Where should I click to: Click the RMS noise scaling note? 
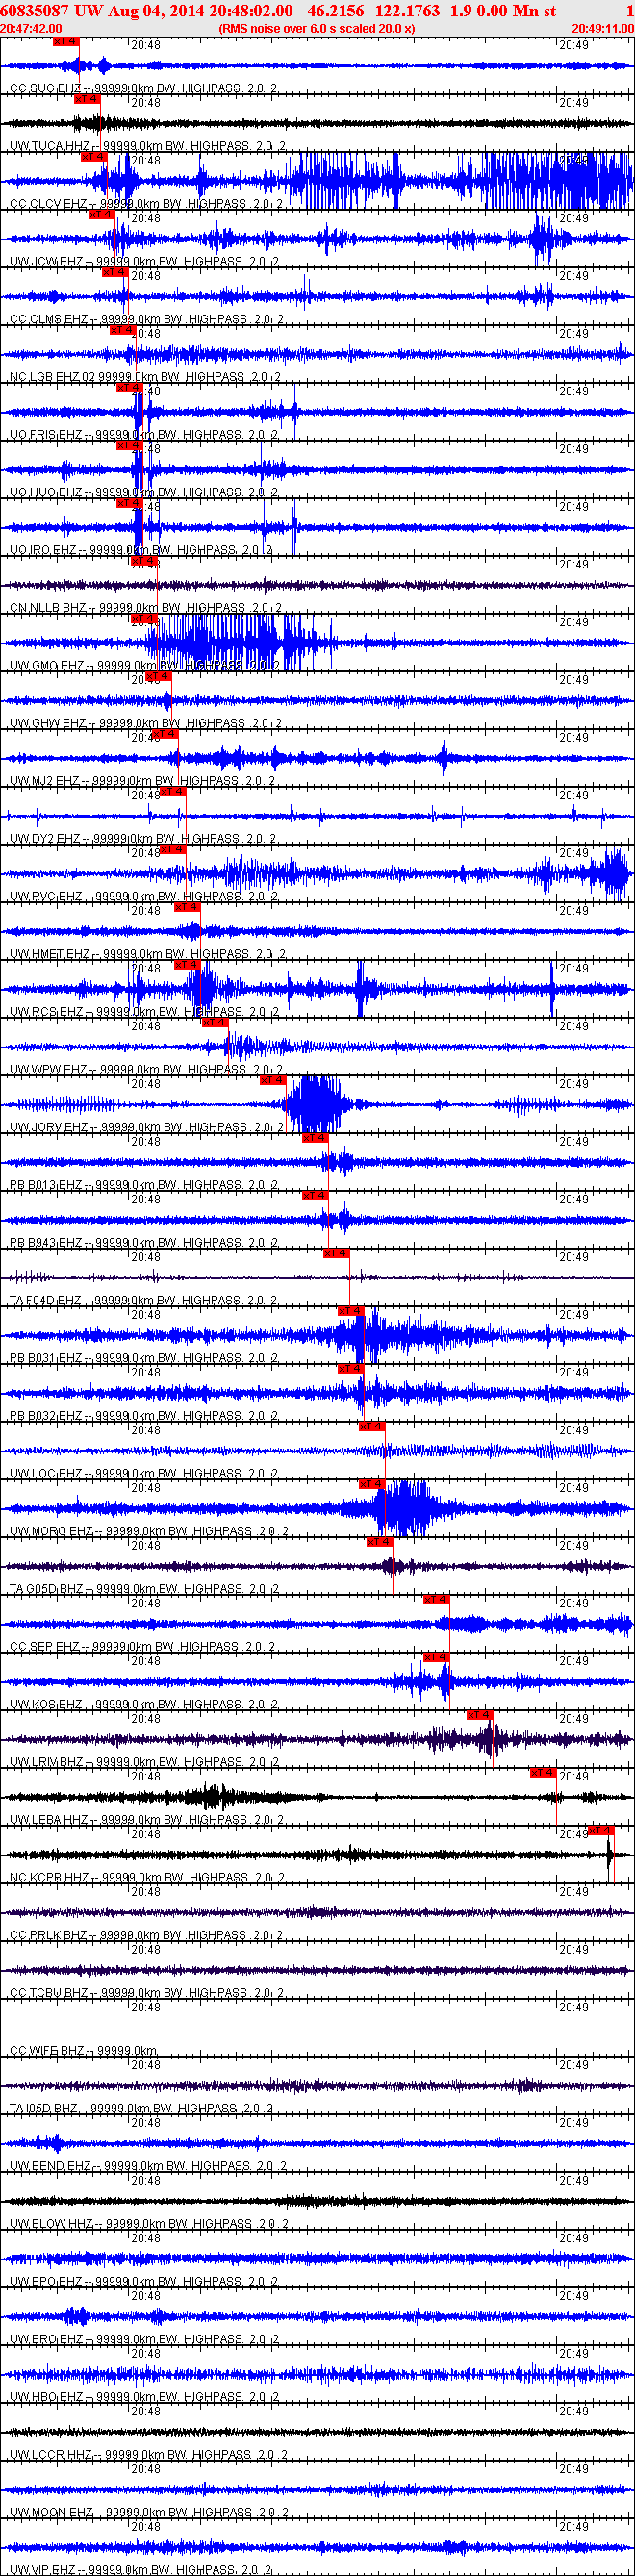click(316, 29)
